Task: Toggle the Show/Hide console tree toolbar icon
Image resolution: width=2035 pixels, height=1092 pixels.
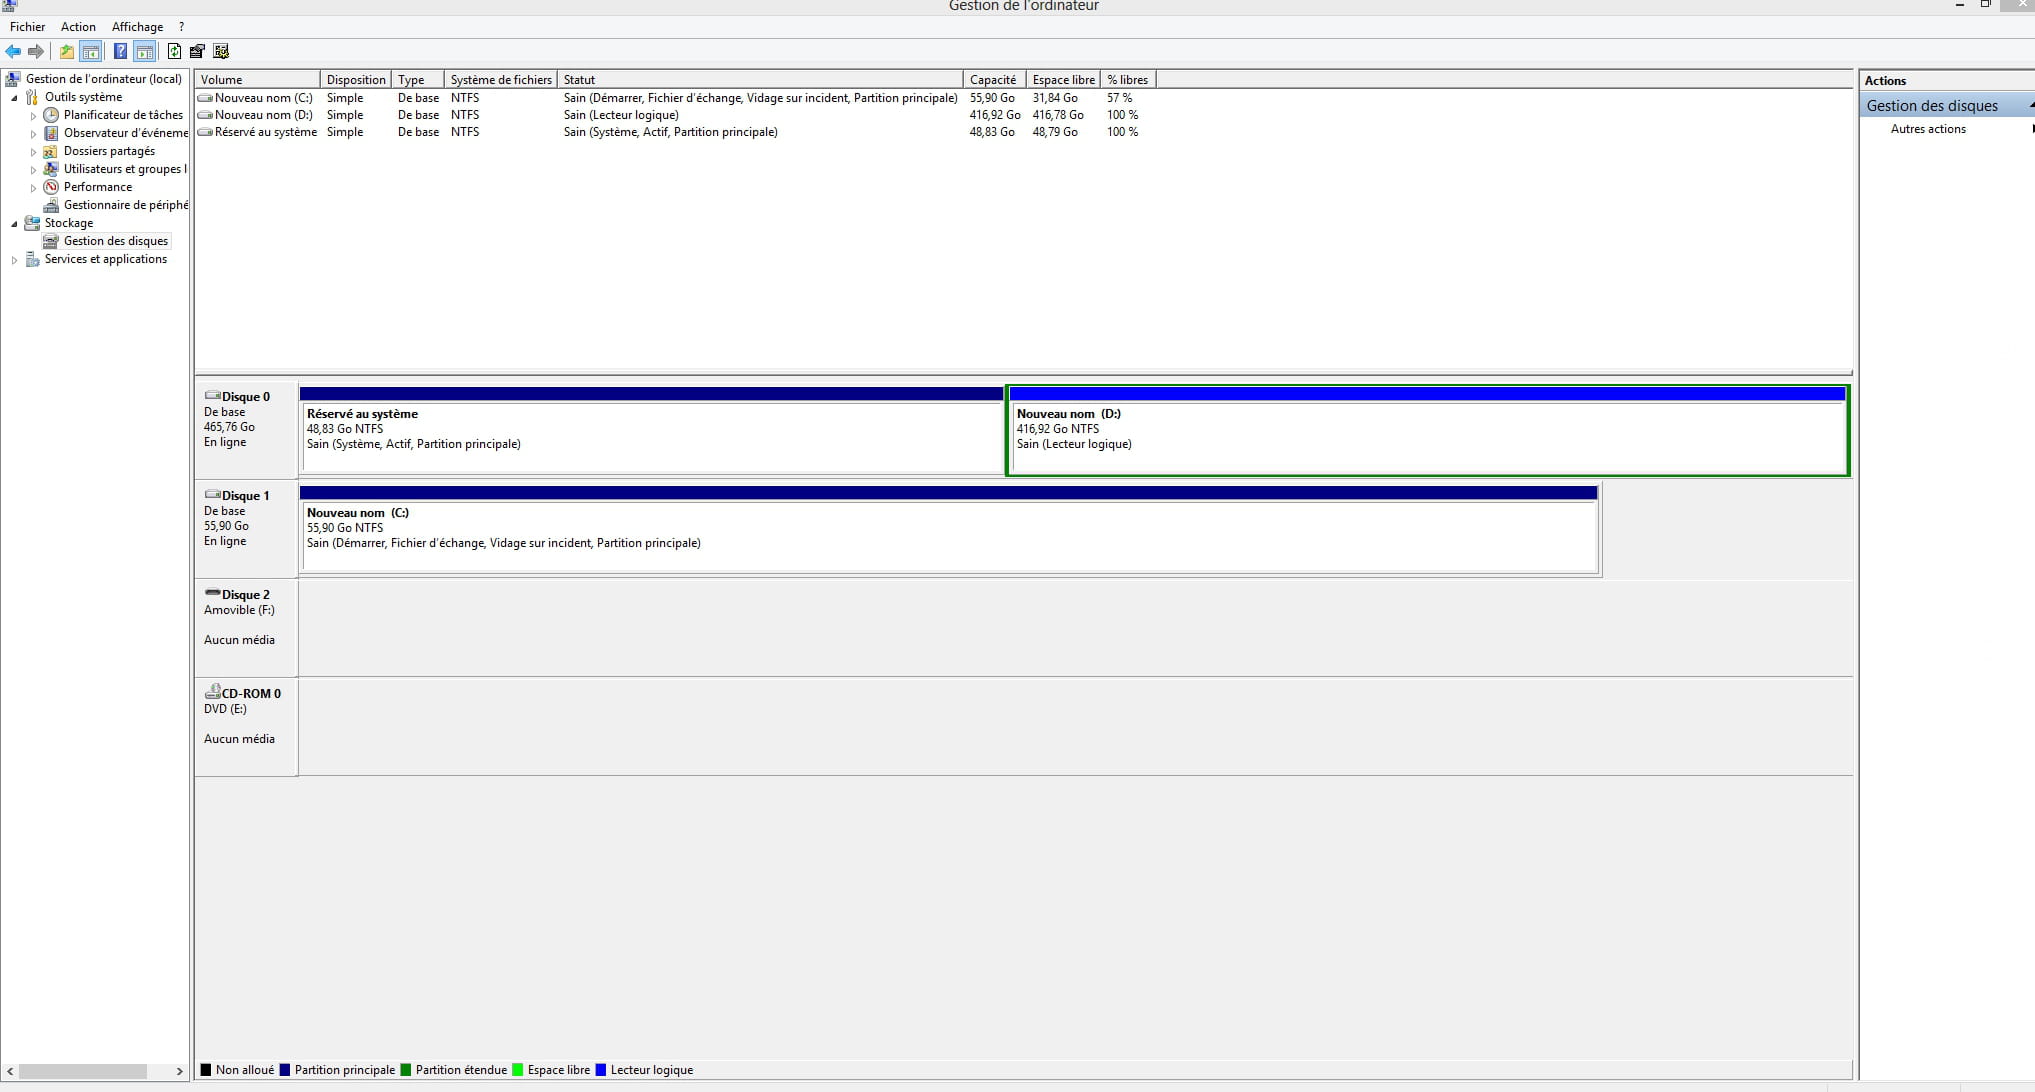Action: [x=91, y=52]
